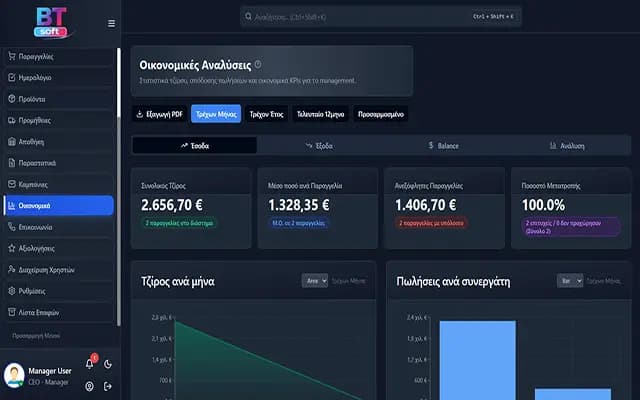Open Διαχείριση Χρηστών in the sidebar
This screenshot has width=640, height=400.
click(x=58, y=270)
